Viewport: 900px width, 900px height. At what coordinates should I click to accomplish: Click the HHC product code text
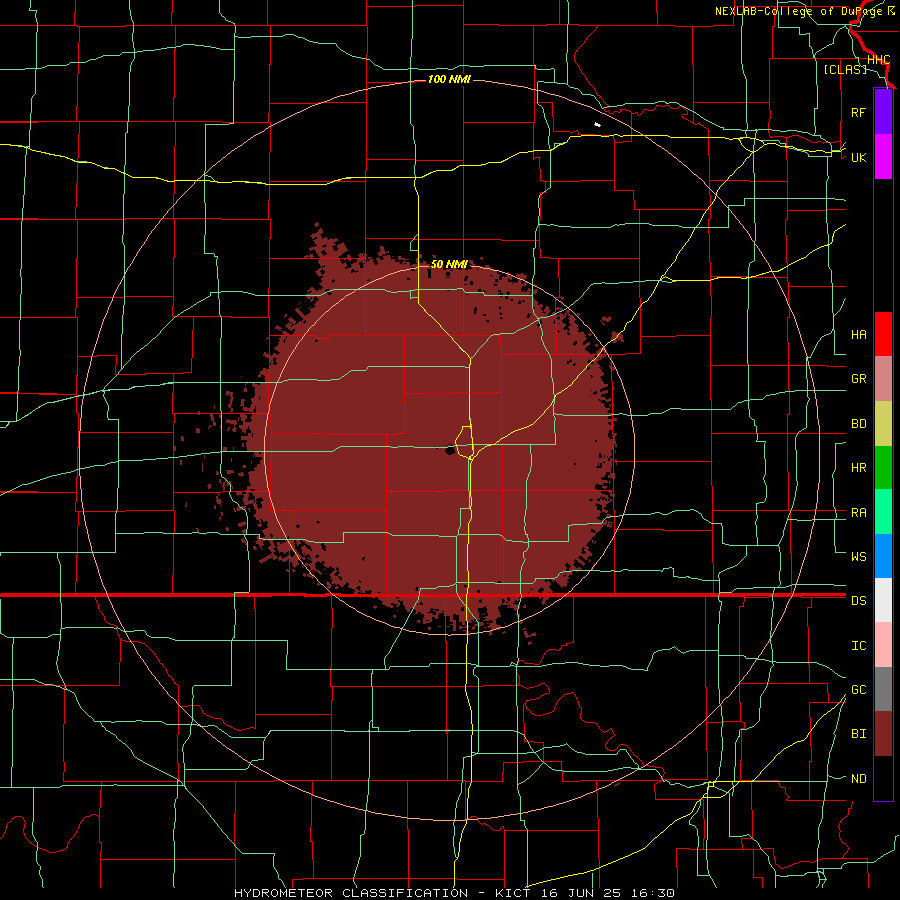(878, 60)
